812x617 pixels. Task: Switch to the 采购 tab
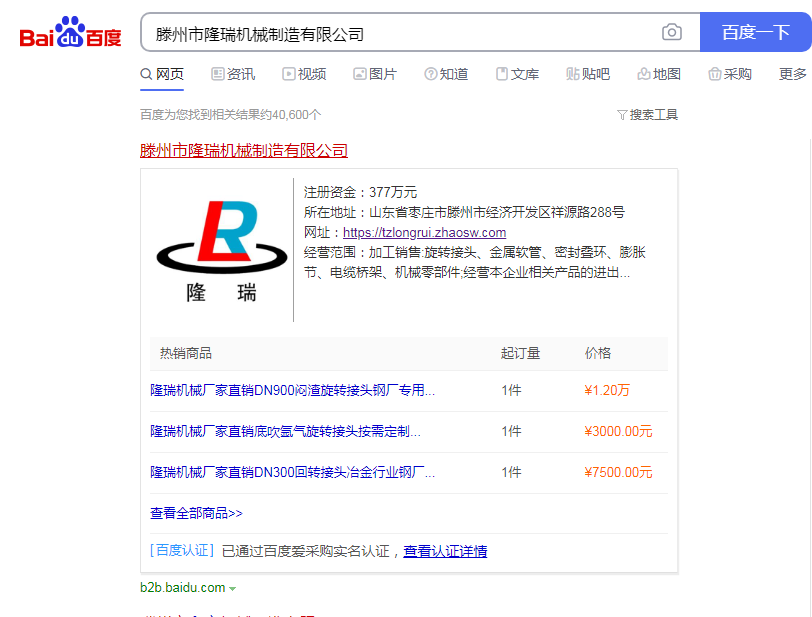pos(730,74)
